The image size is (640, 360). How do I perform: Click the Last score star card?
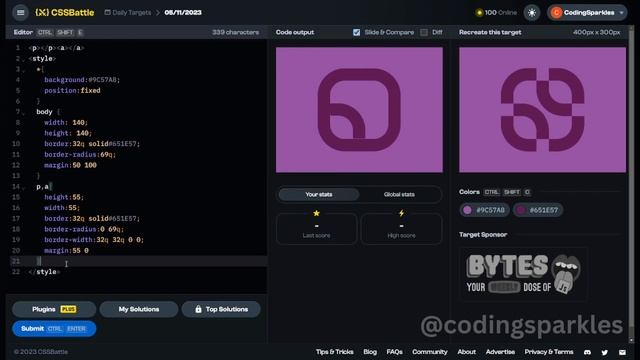coord(317,229)
